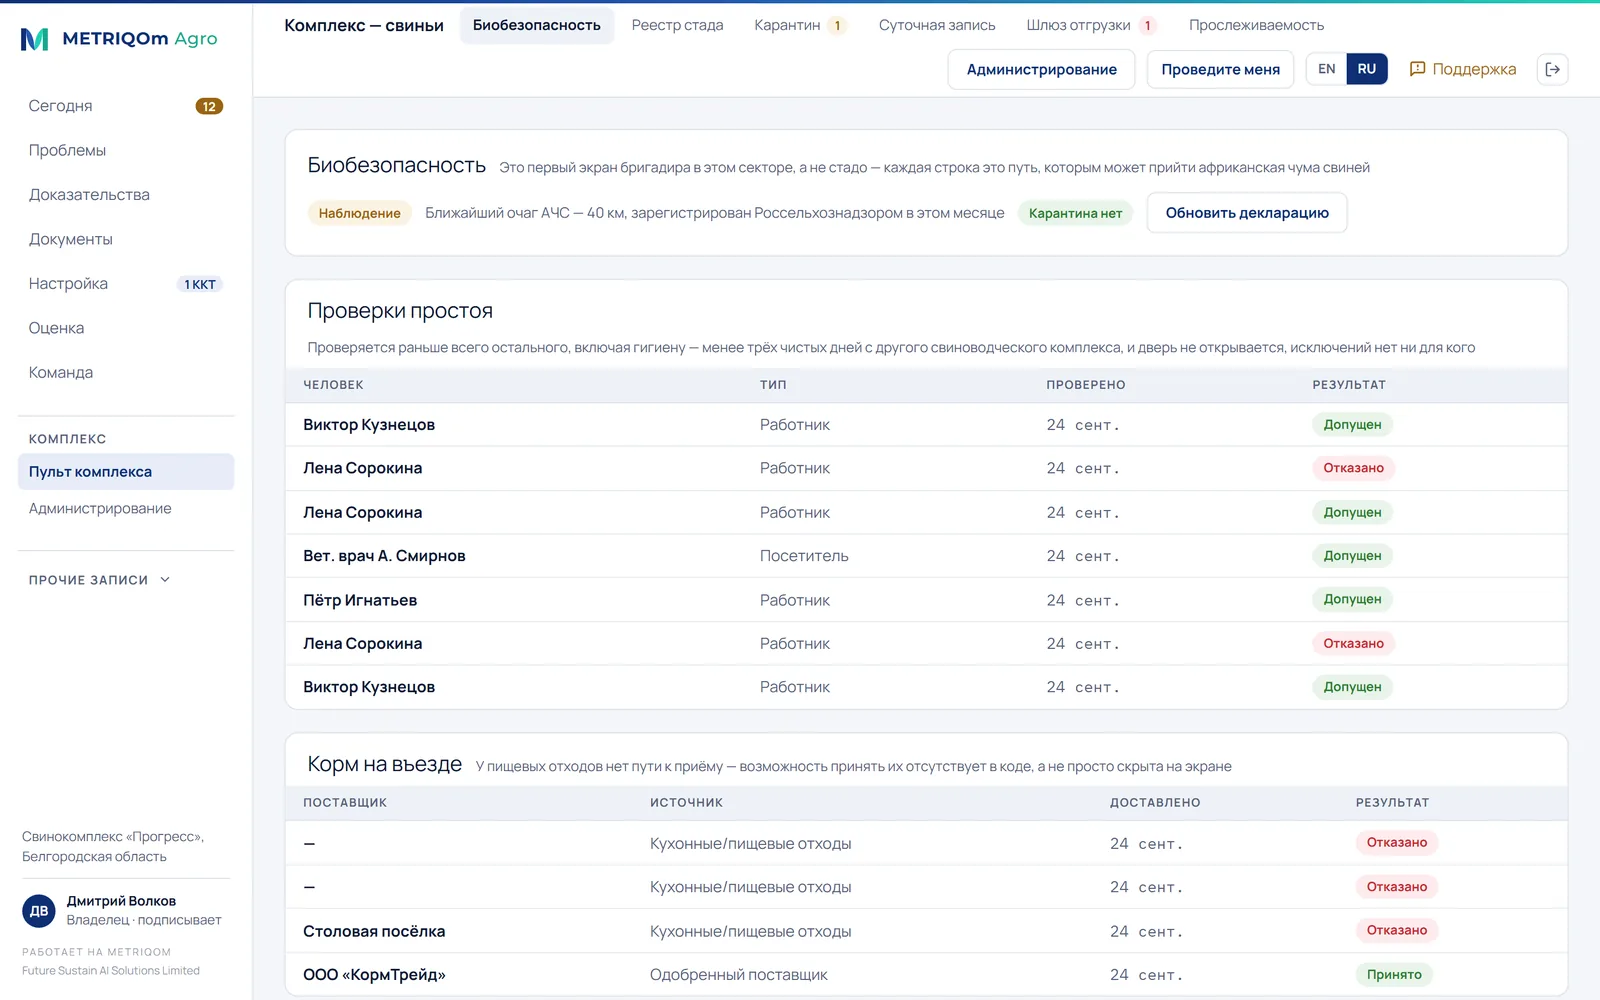This screenshot has width=1600, height=1000.
Task: Open the Шлюз отгрузки tab
Action: tap(1091, 25)
